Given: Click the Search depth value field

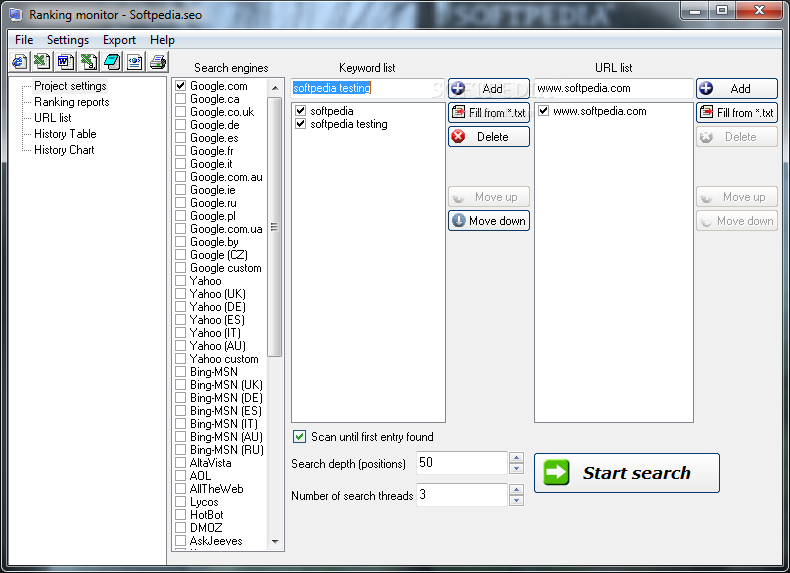Looking at the screenshot, I should pos(462,463).
